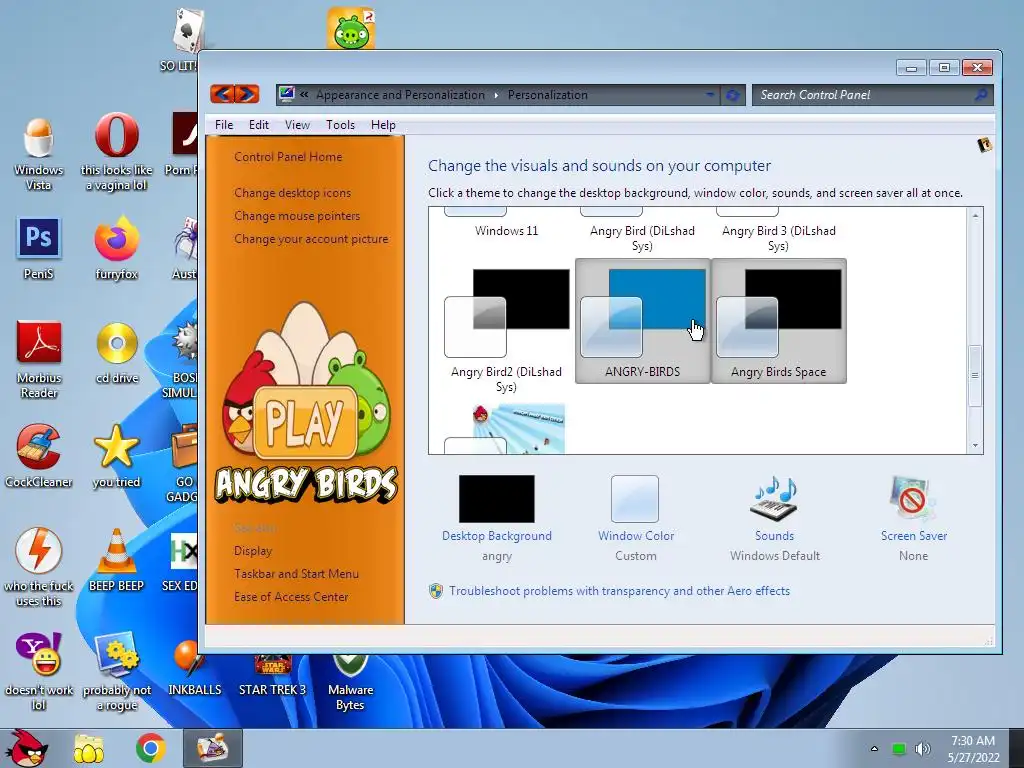This screenshot has width=1024, height=768.
Task: Select the Windows 11 theme label
Action: tap(507, 231)
